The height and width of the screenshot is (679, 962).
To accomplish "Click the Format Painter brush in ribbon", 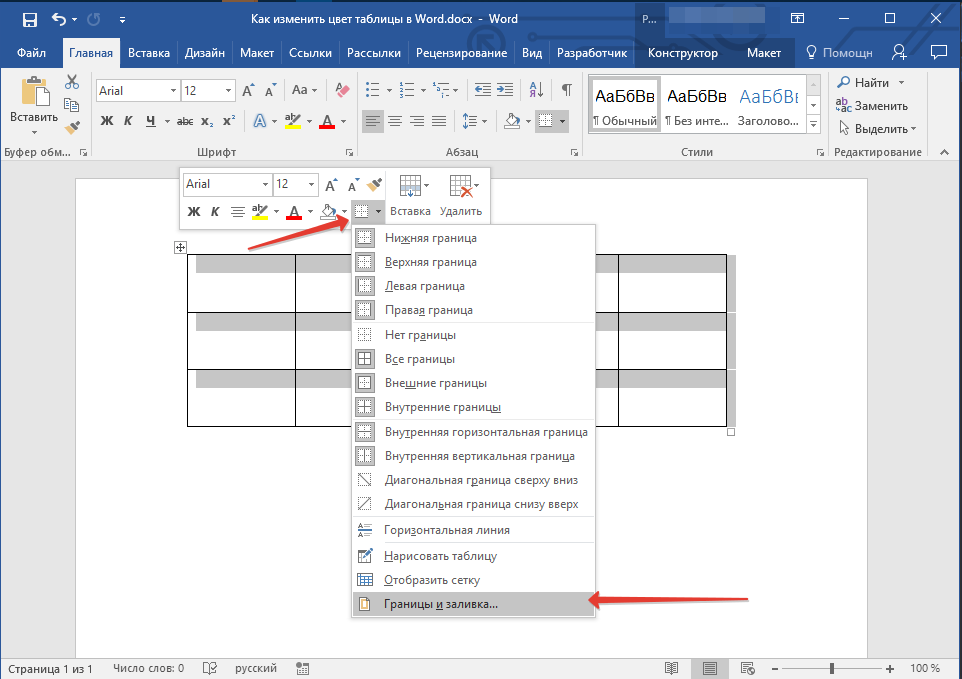I will [72, 128].
